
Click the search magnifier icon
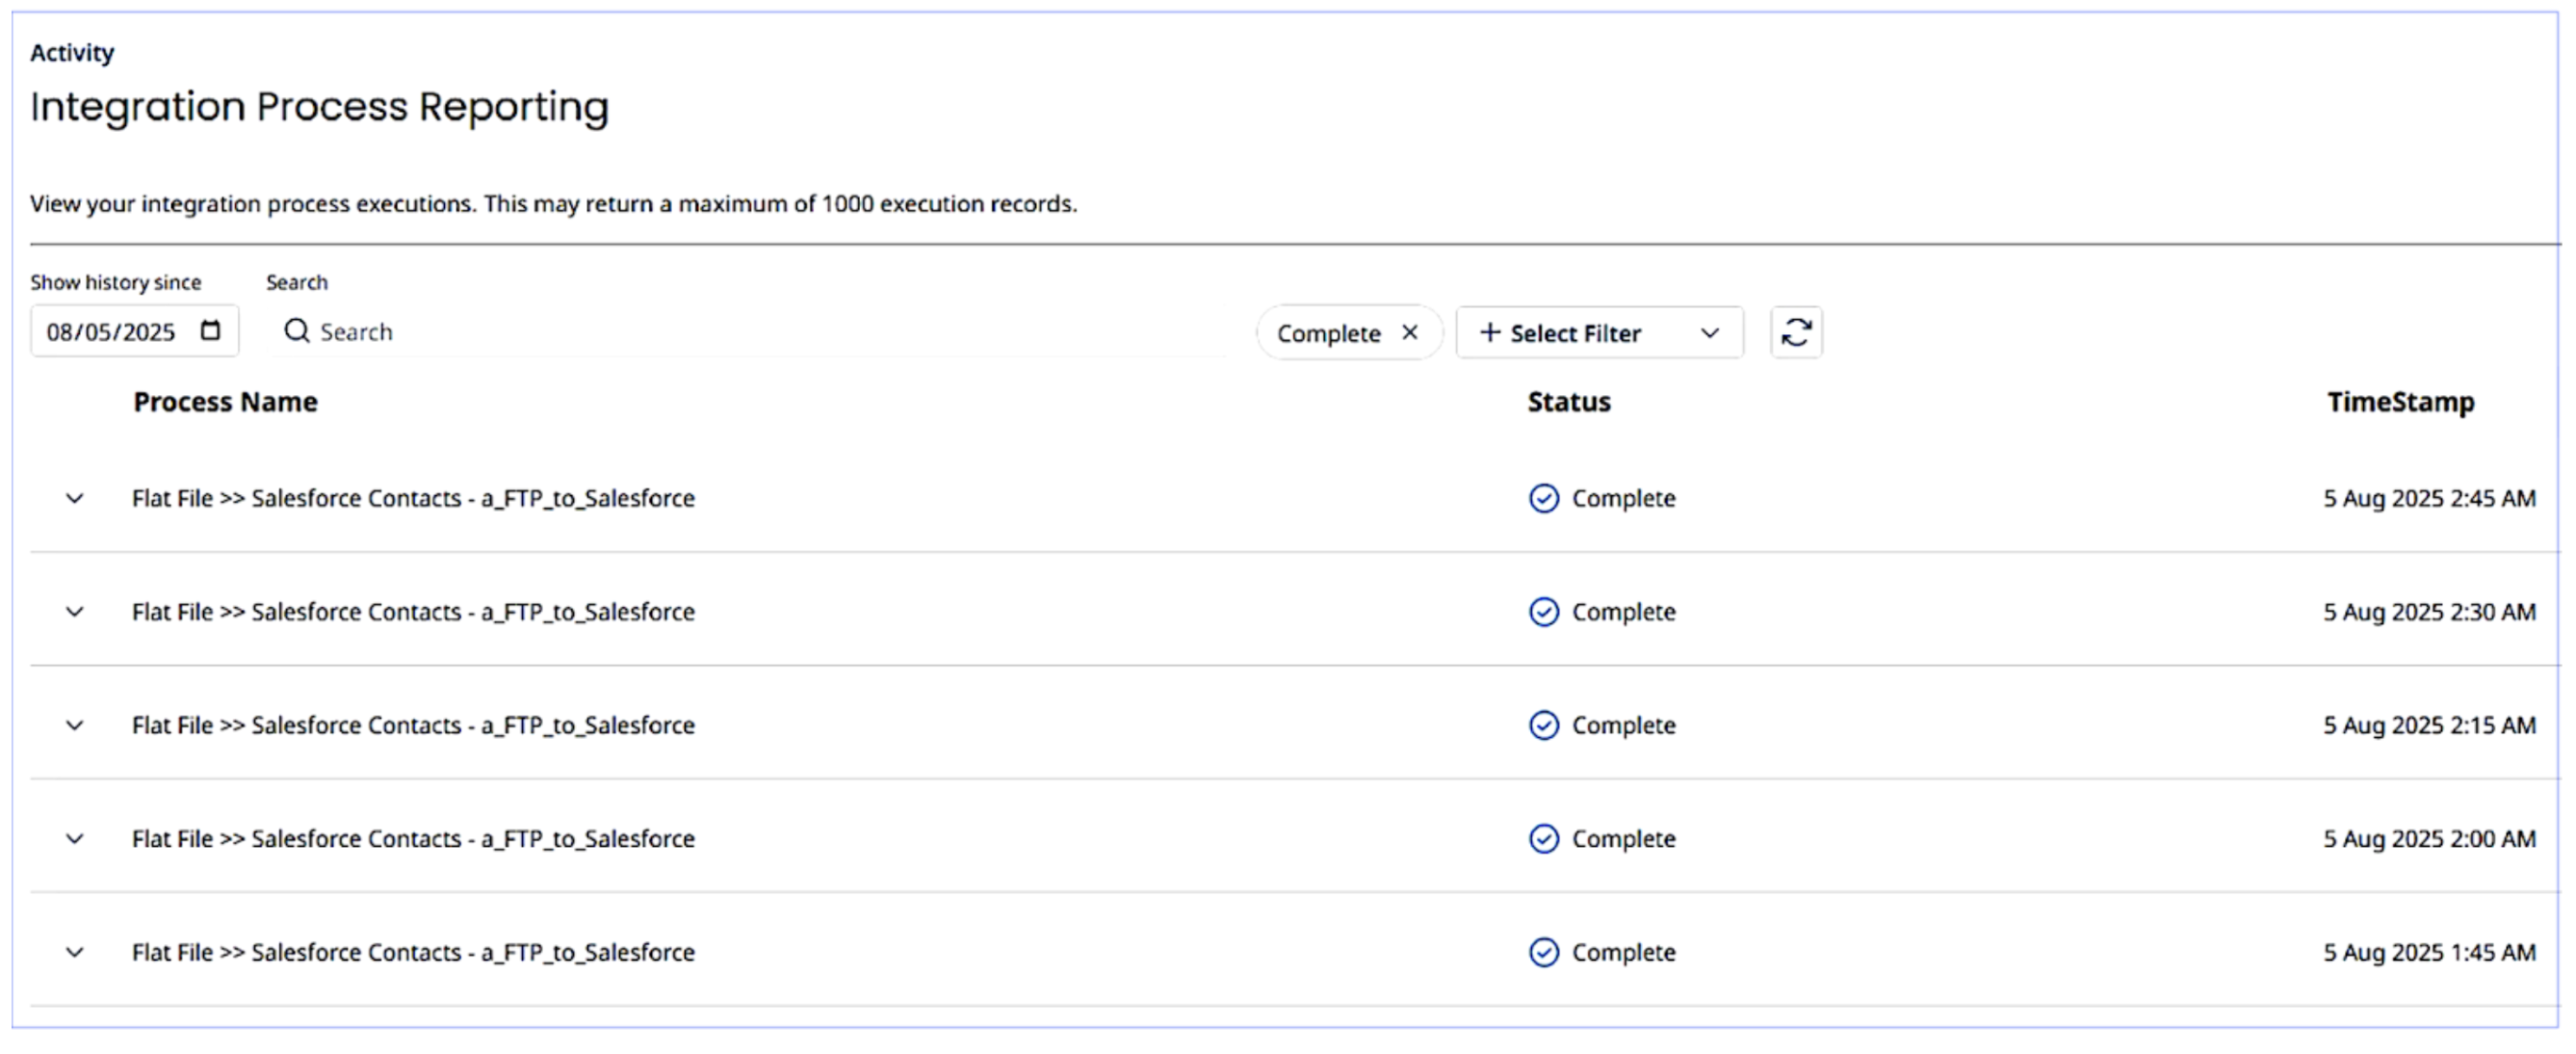click(296, 331)
